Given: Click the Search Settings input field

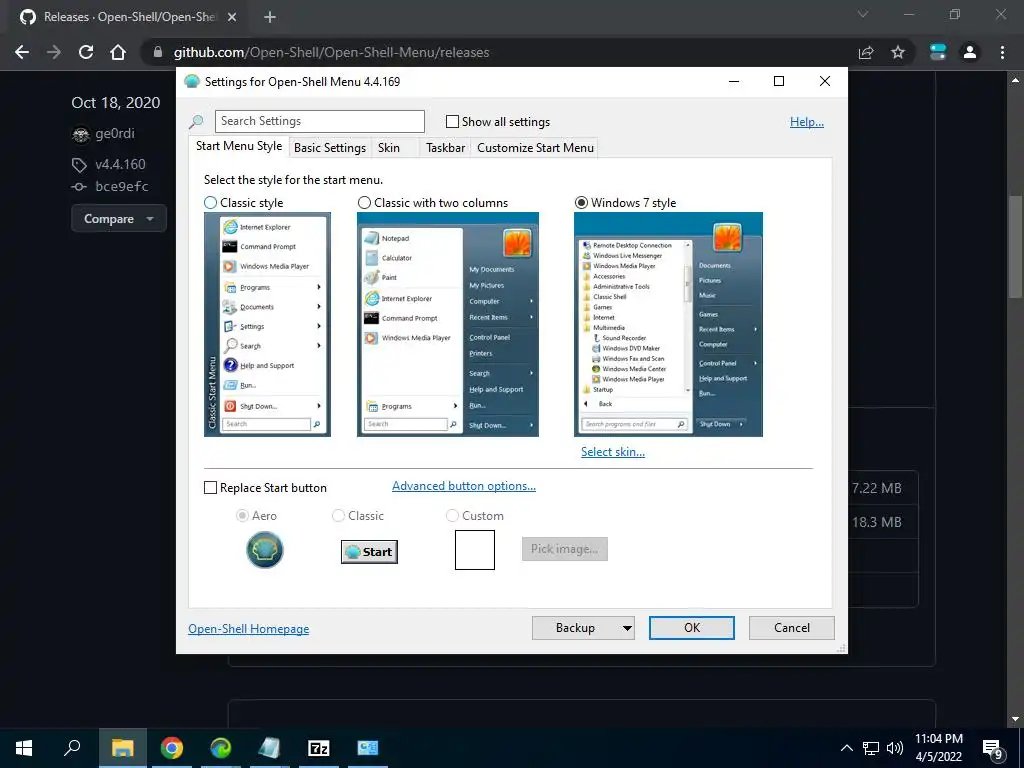Looking at the screenshot, I should click(319, 121).
